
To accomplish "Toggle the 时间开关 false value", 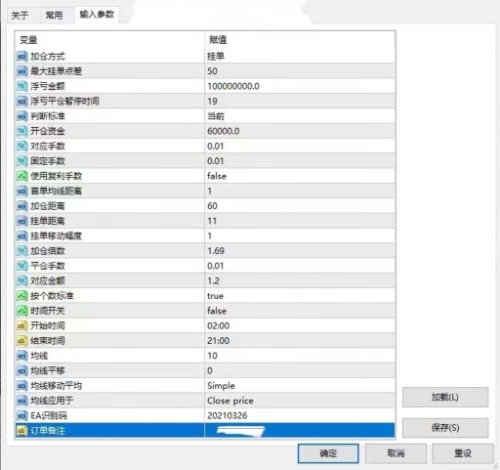I will [x=300, y=311].
